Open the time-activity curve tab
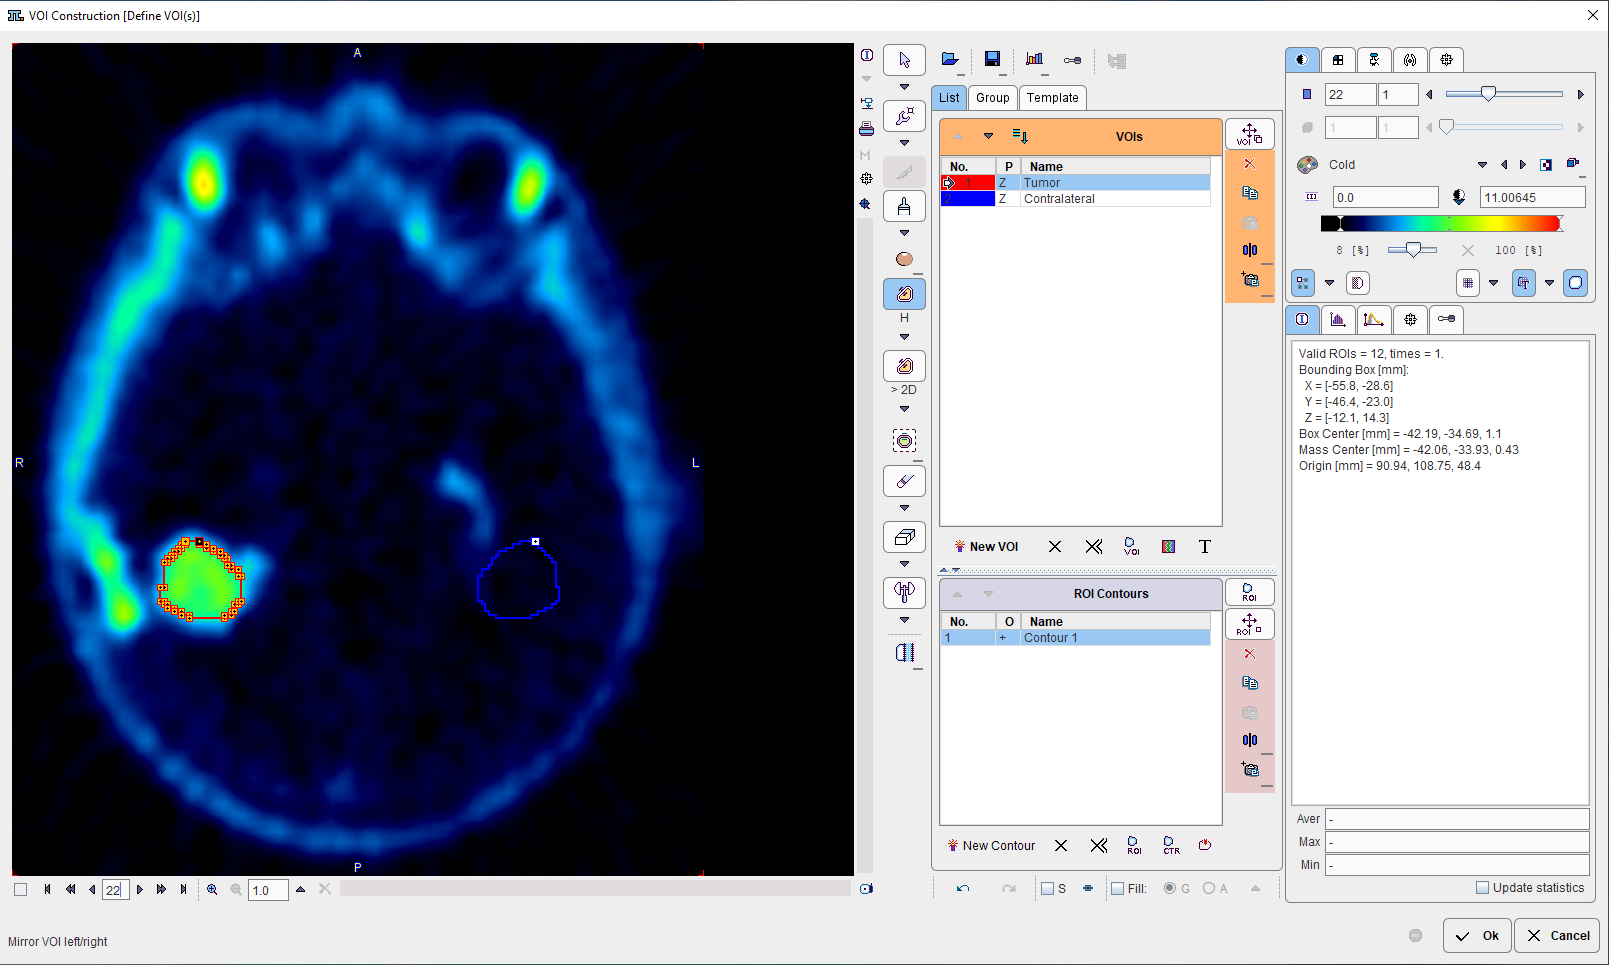Viewport: 1609px width, 965px height. tap(1373, 320)
